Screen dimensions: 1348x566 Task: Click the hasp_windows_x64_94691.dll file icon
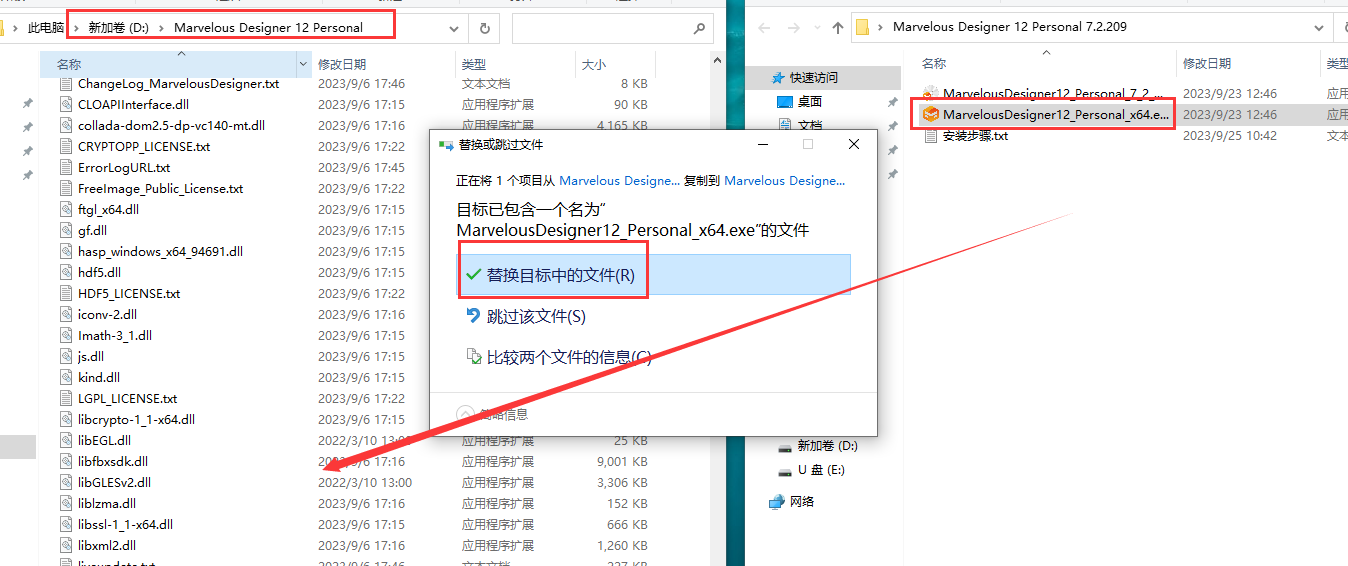pos(67,252)
